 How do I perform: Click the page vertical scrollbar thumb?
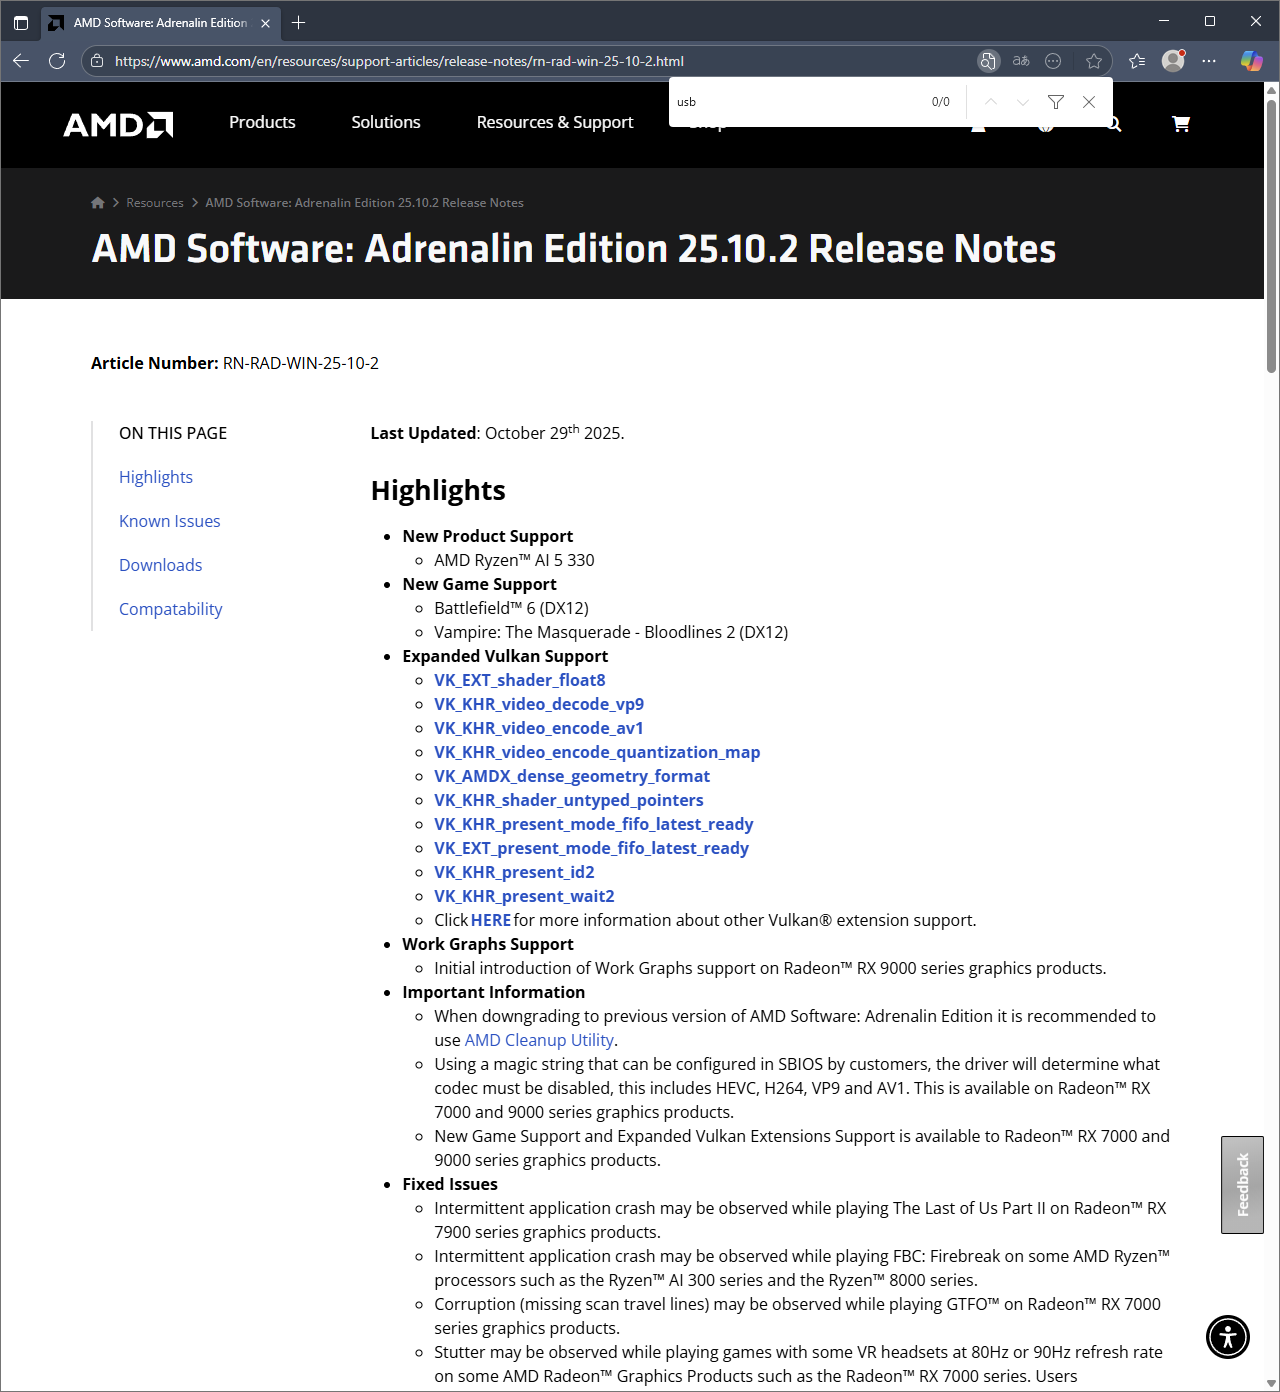point(1272,235)
